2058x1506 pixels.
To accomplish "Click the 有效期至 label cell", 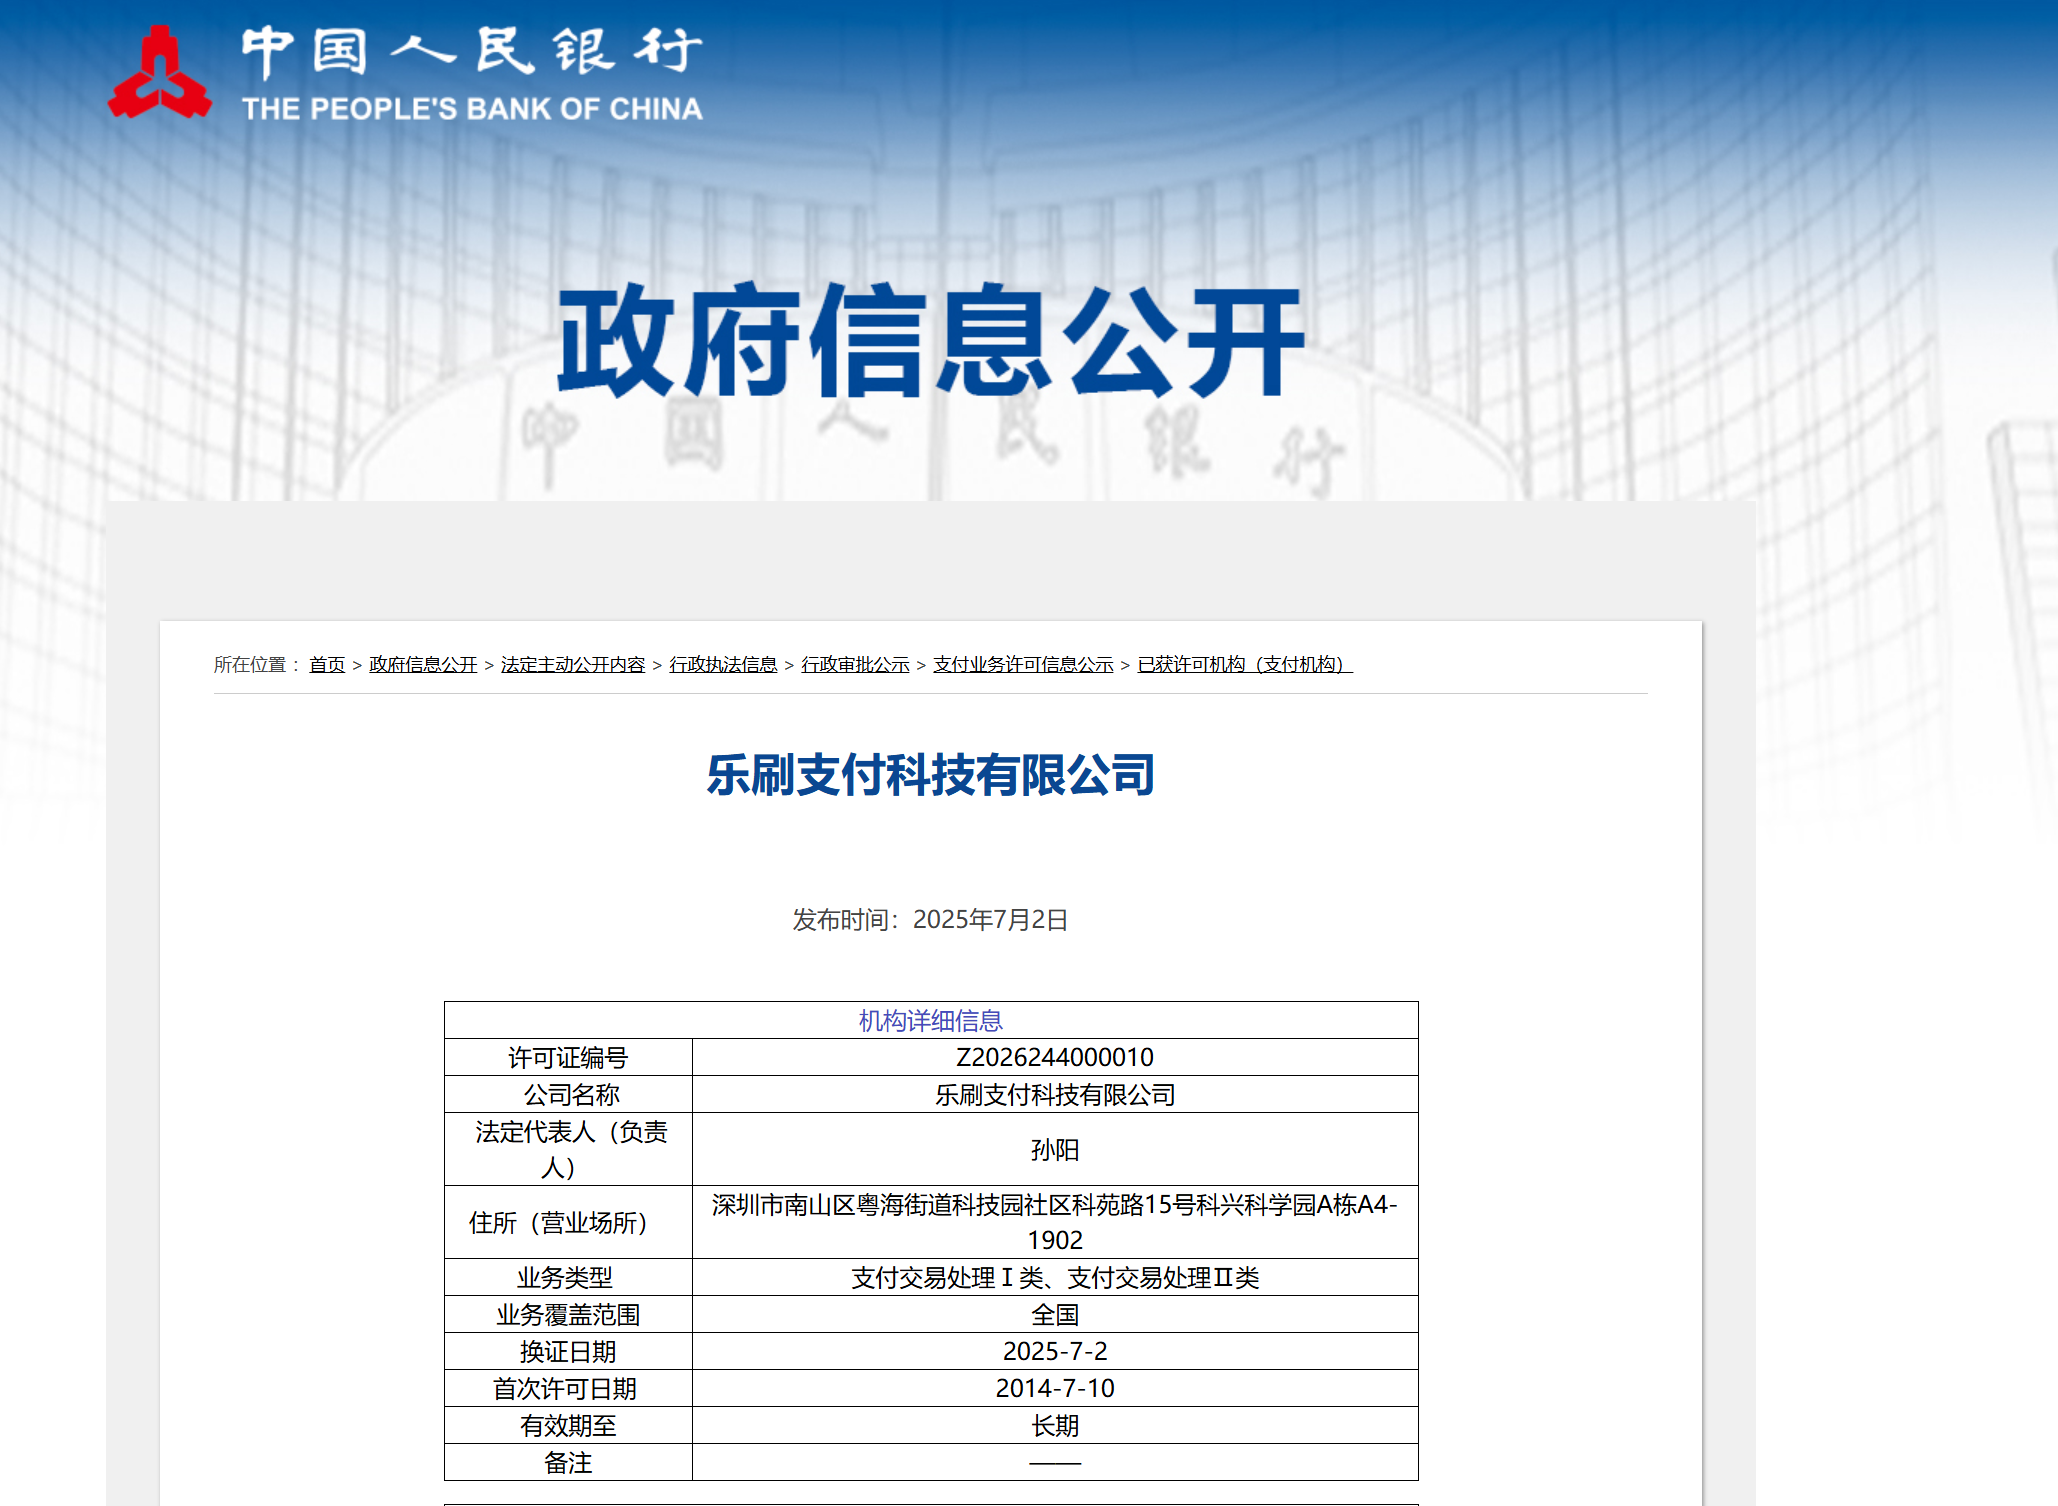I will 568,1425.
